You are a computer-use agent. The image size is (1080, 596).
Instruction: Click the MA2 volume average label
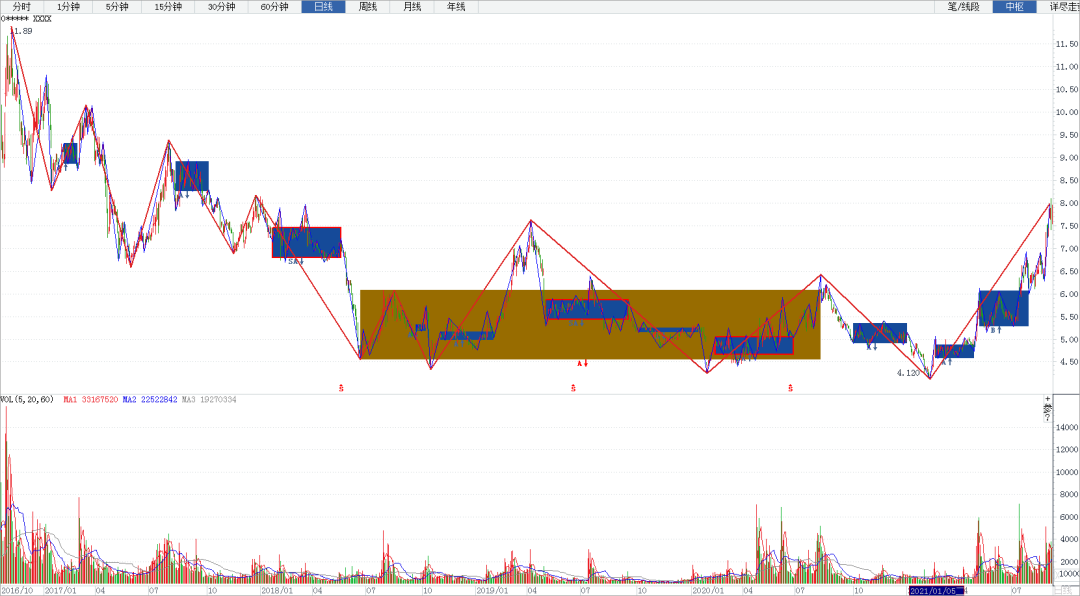pos(150,400)
